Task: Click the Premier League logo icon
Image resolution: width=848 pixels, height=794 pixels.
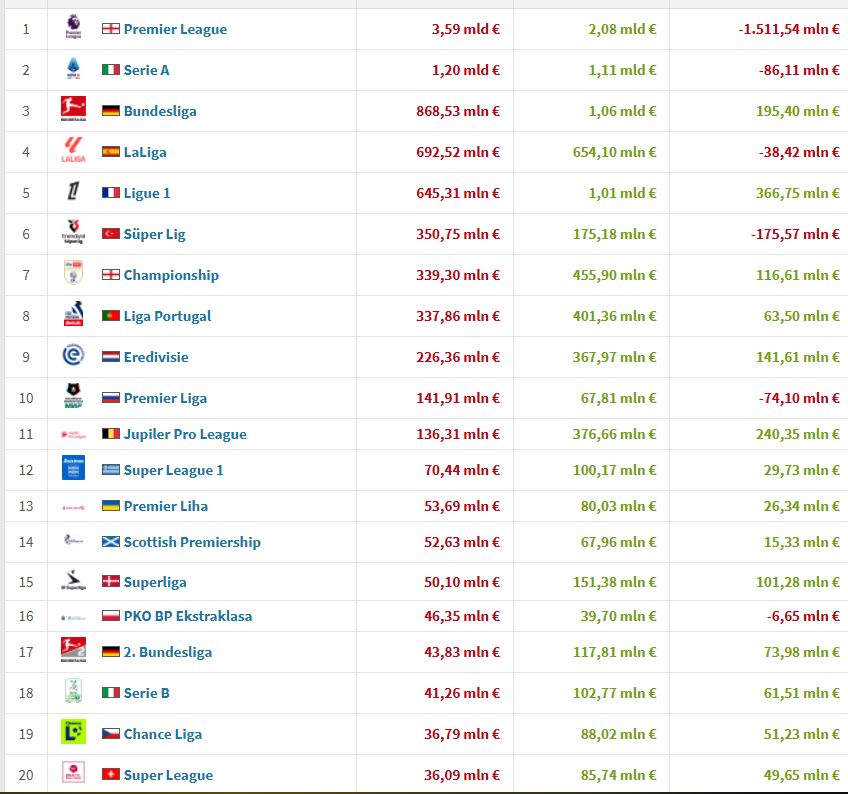Action: [73, 28]
